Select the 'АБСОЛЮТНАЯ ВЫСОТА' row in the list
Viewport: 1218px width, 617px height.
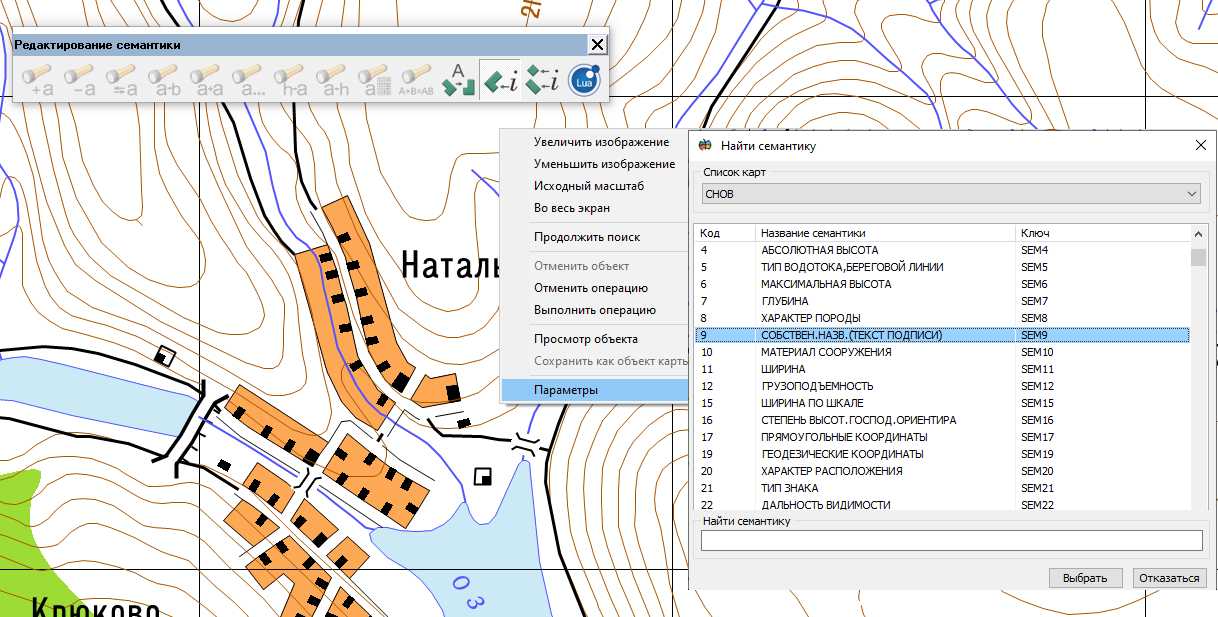820,250
